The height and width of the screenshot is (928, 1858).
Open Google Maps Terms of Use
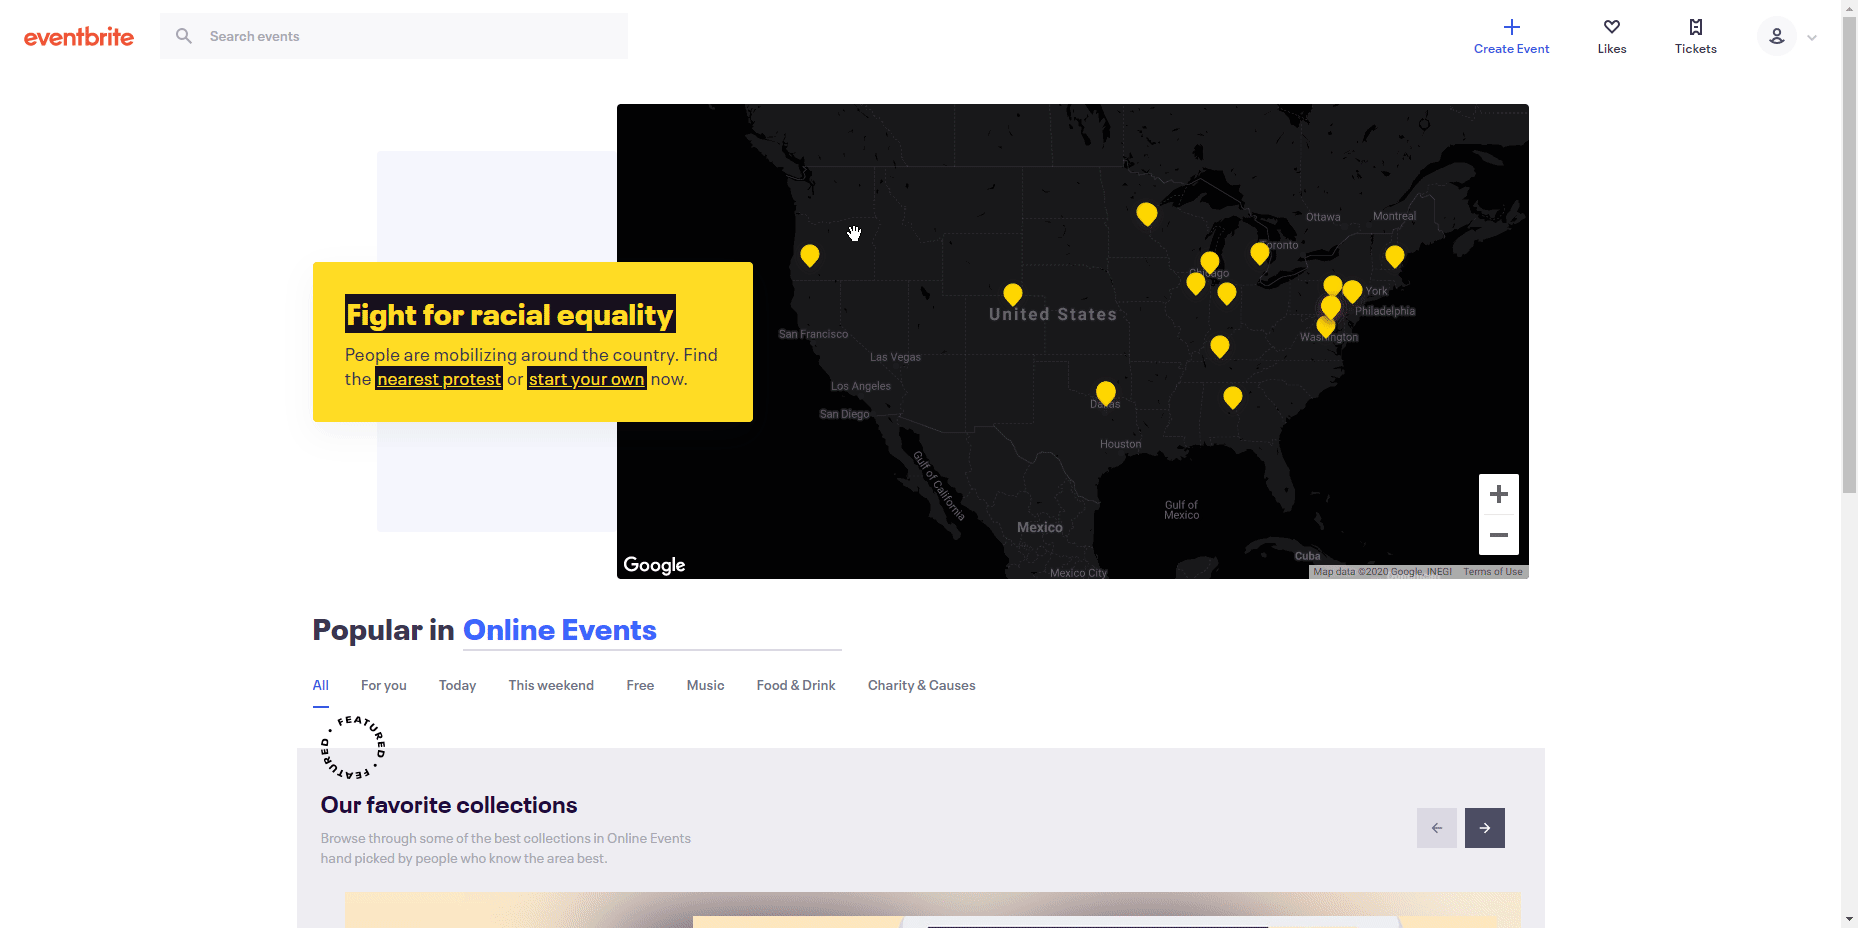pos(1492,572)
